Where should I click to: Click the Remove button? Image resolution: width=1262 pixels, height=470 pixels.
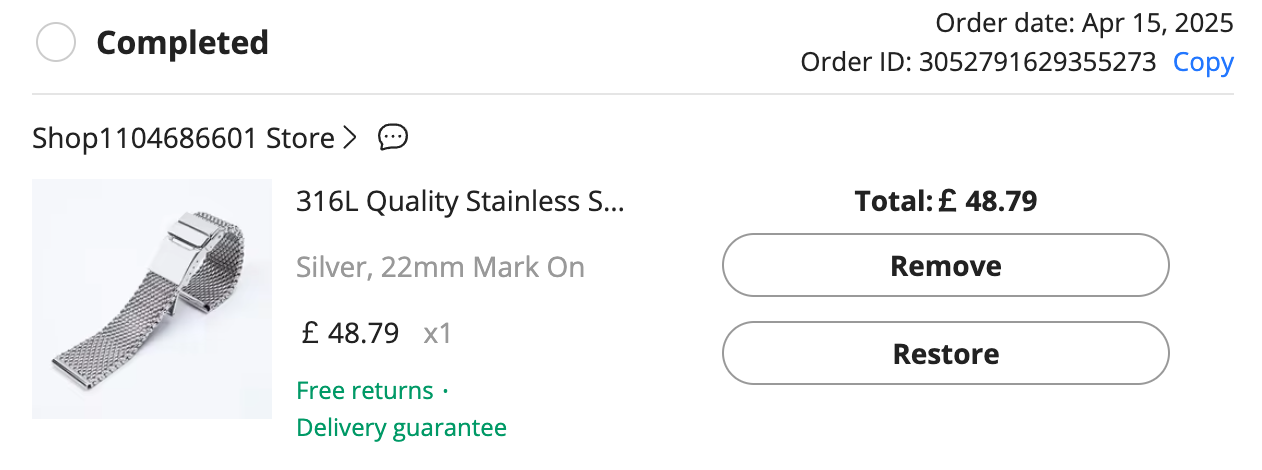click(945, 265)
